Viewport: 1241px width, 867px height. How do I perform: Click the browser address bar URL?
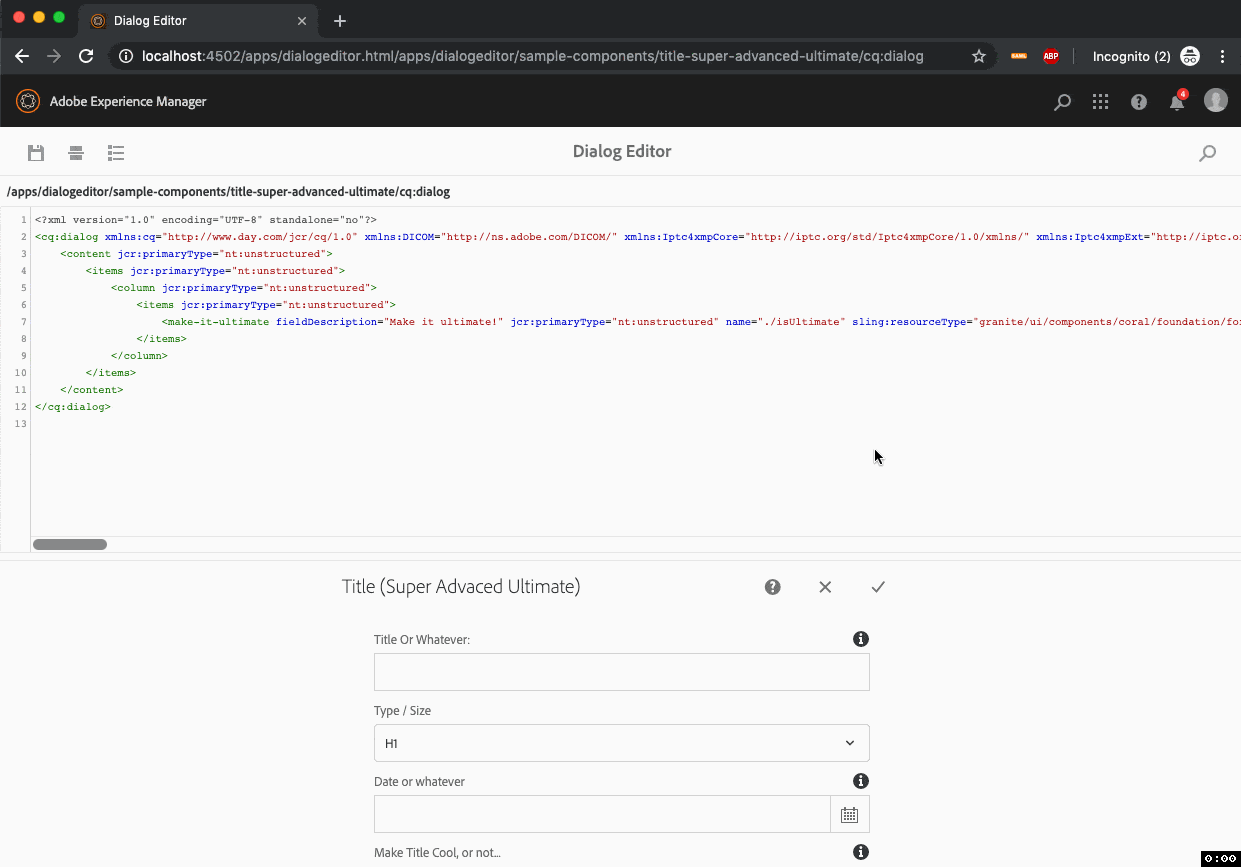[533, 56]
